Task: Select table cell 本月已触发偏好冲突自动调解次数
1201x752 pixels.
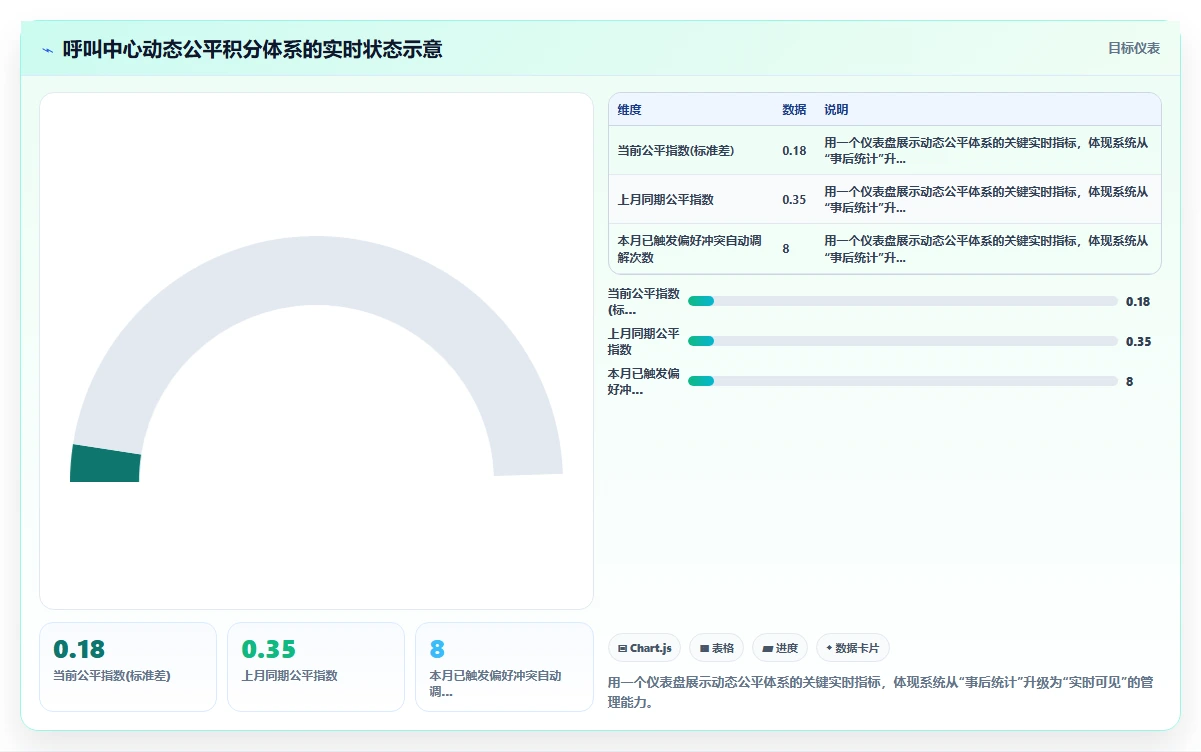Action: pos(692,249)
